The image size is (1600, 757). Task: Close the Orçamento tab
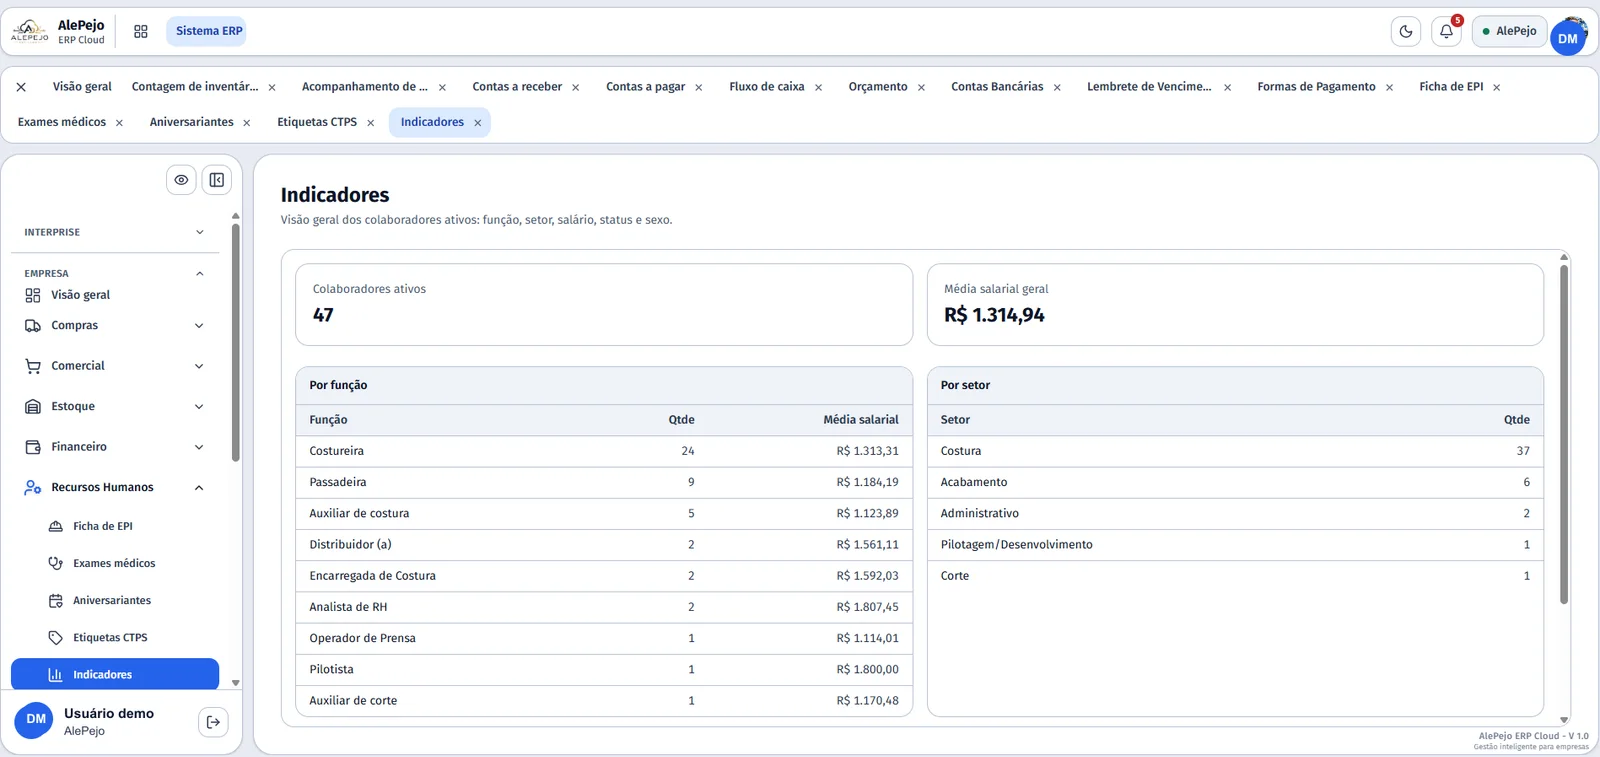click(x=921, y=88)
